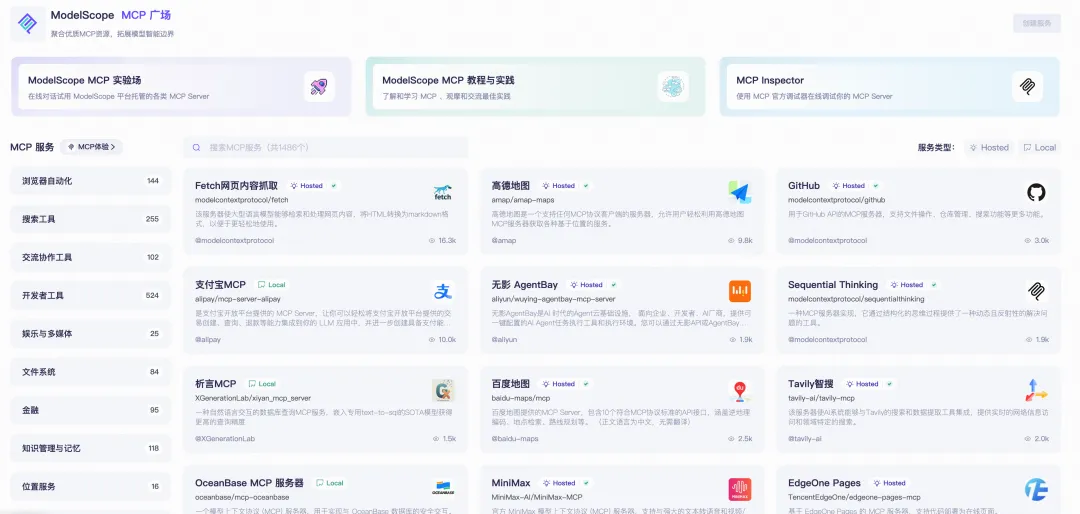Click the MiniMax card title

[510, 483]
